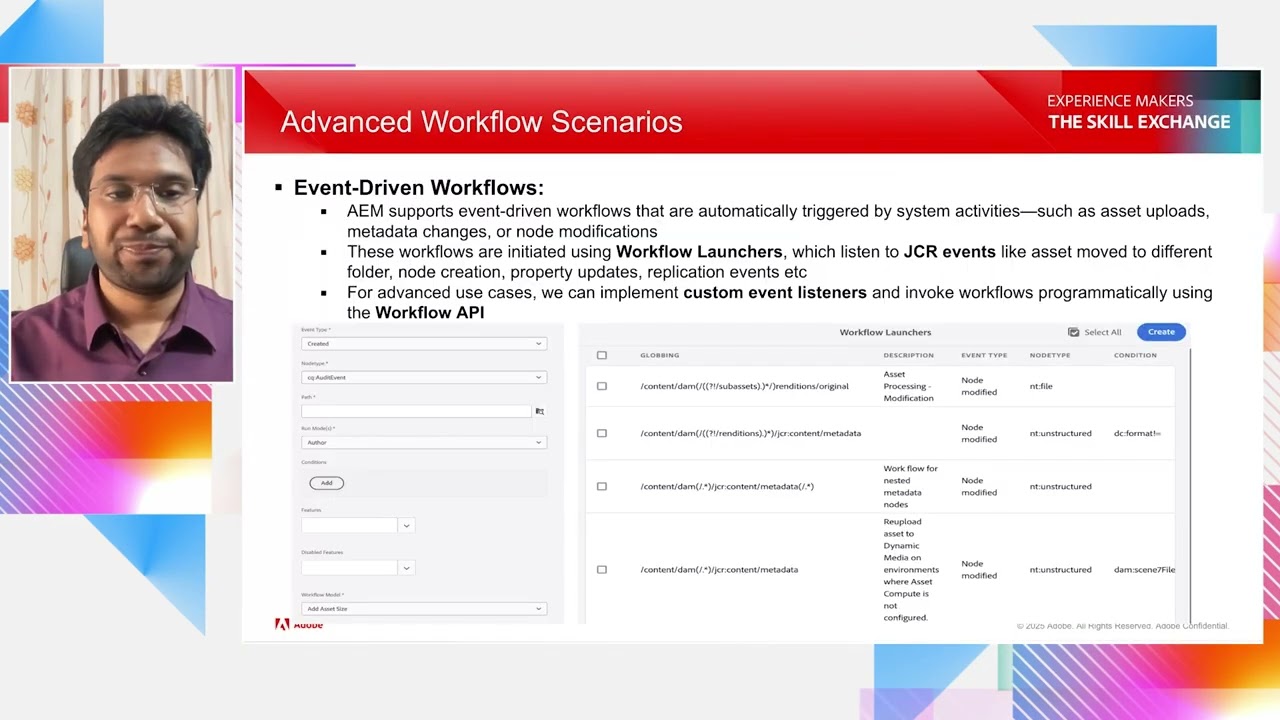Click the nt:file nodetype cell
This screenshot has height=720, width=1280.
point(1041,386)
